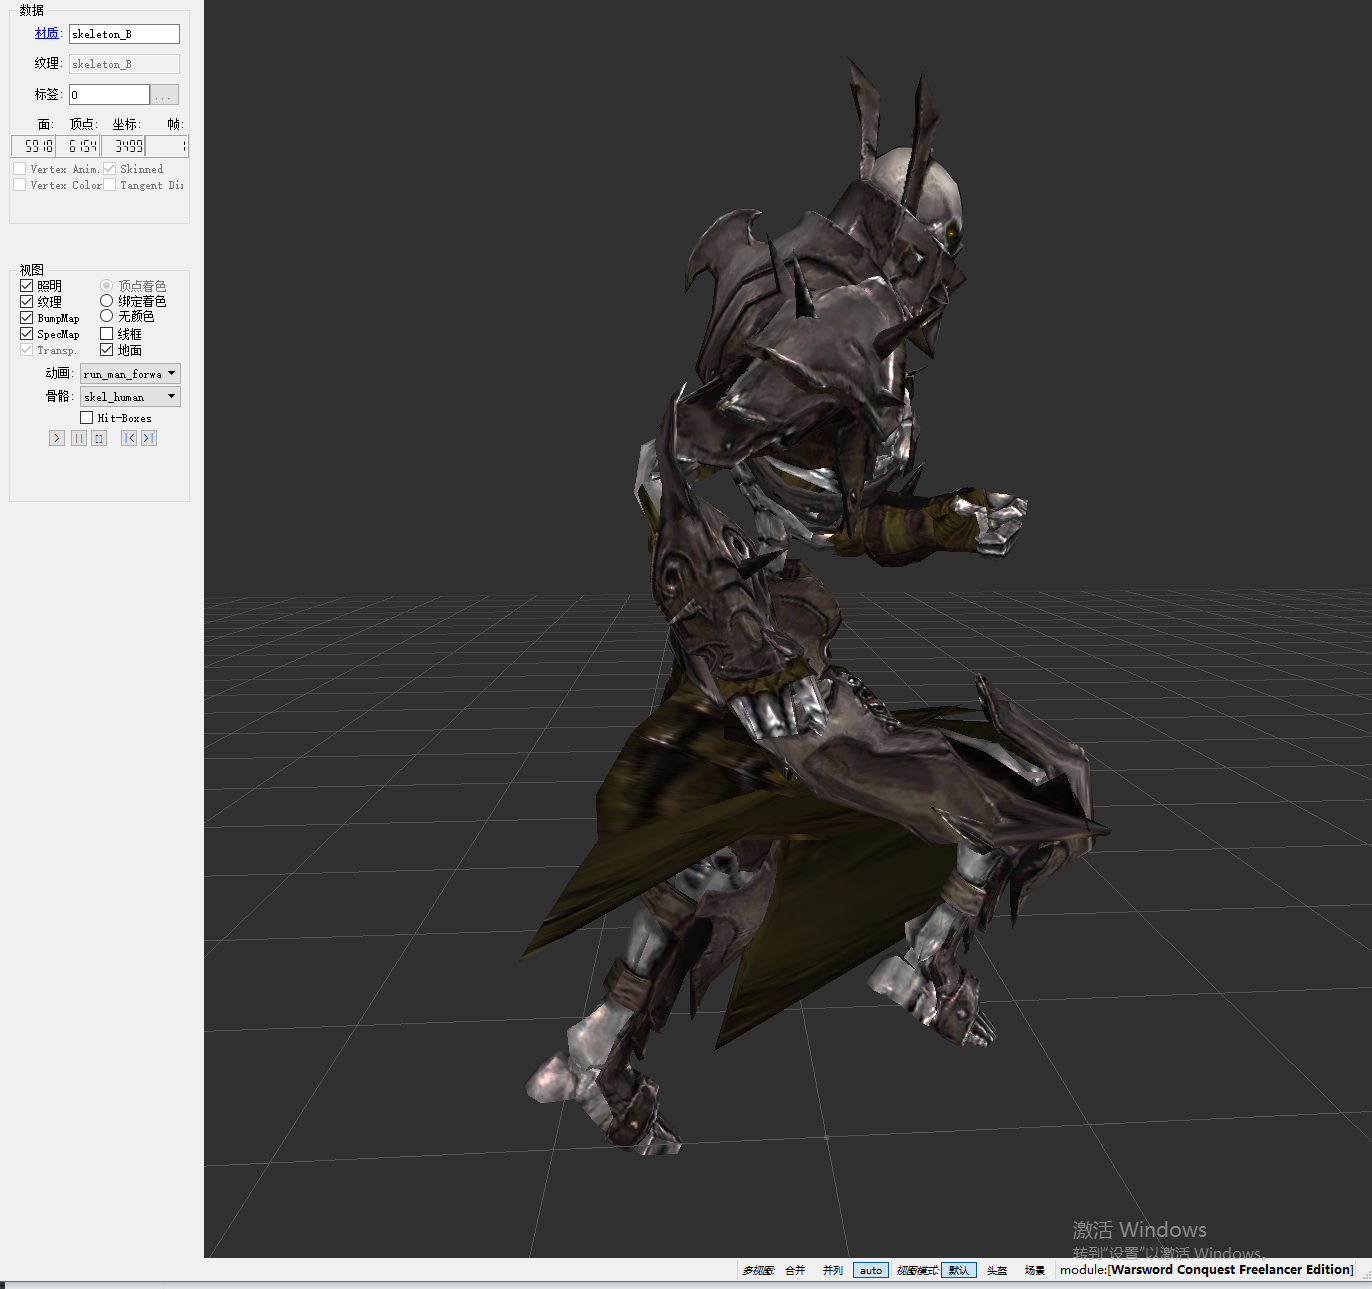Open the 材质 material link

(x=46, y=33)
